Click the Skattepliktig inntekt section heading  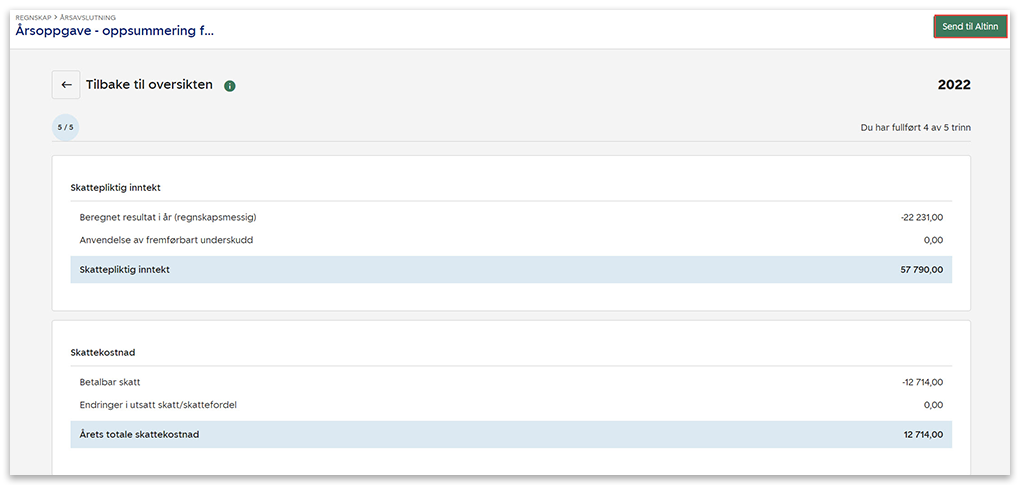point(116,187)
